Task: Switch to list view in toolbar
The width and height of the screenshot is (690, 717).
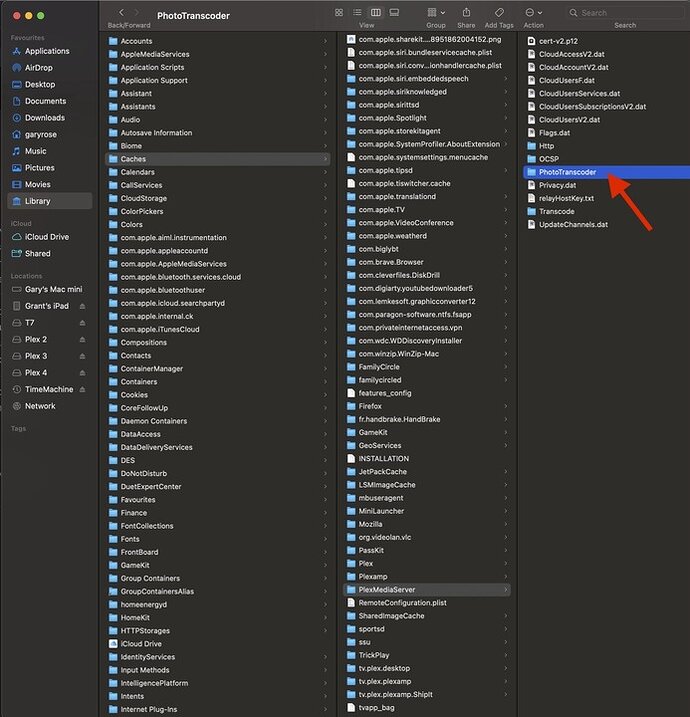Action: (x=357, y=13)
